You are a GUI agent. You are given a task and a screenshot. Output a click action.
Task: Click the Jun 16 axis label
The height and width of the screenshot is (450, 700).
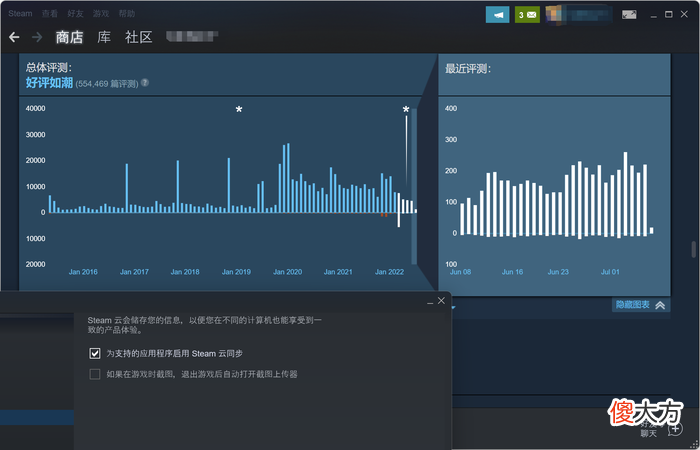pos(512,272)
